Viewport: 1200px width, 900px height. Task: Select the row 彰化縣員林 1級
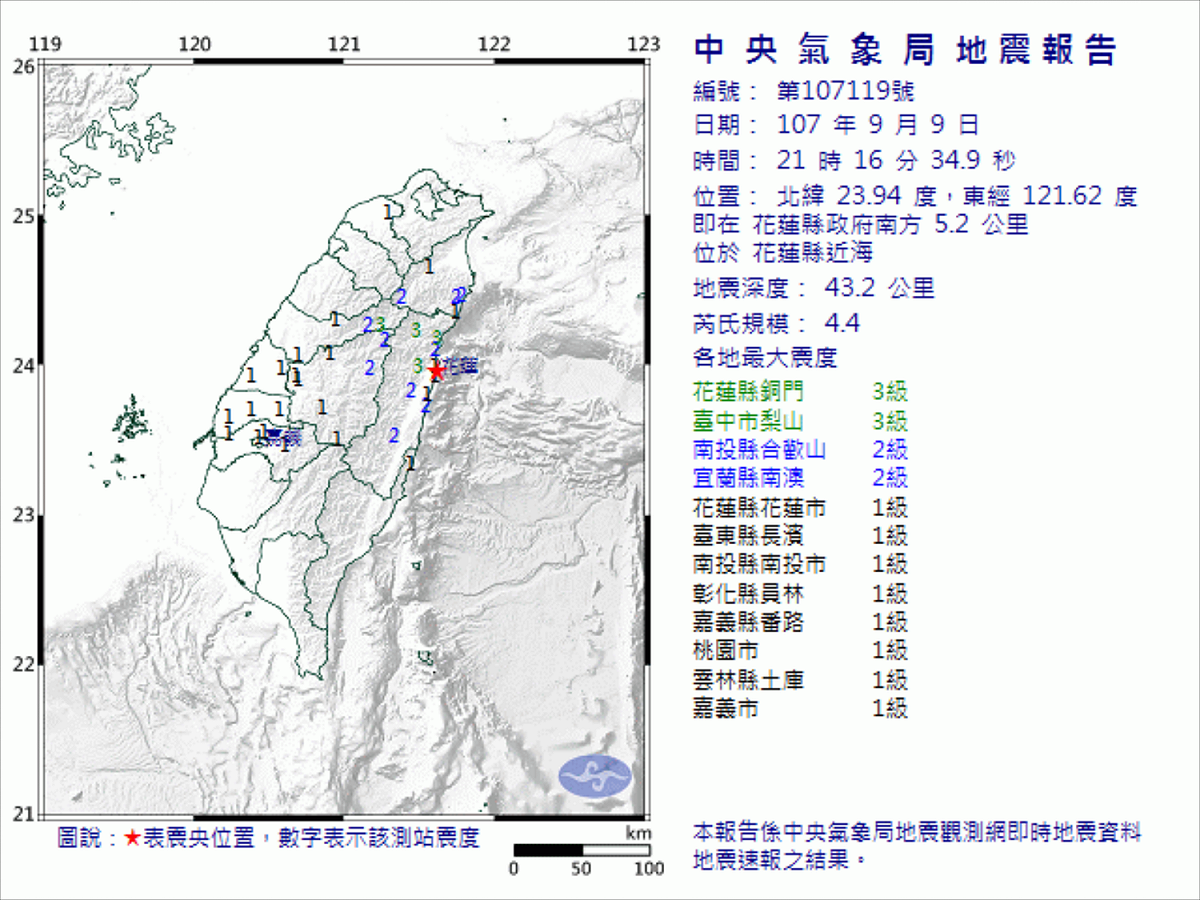800,592
